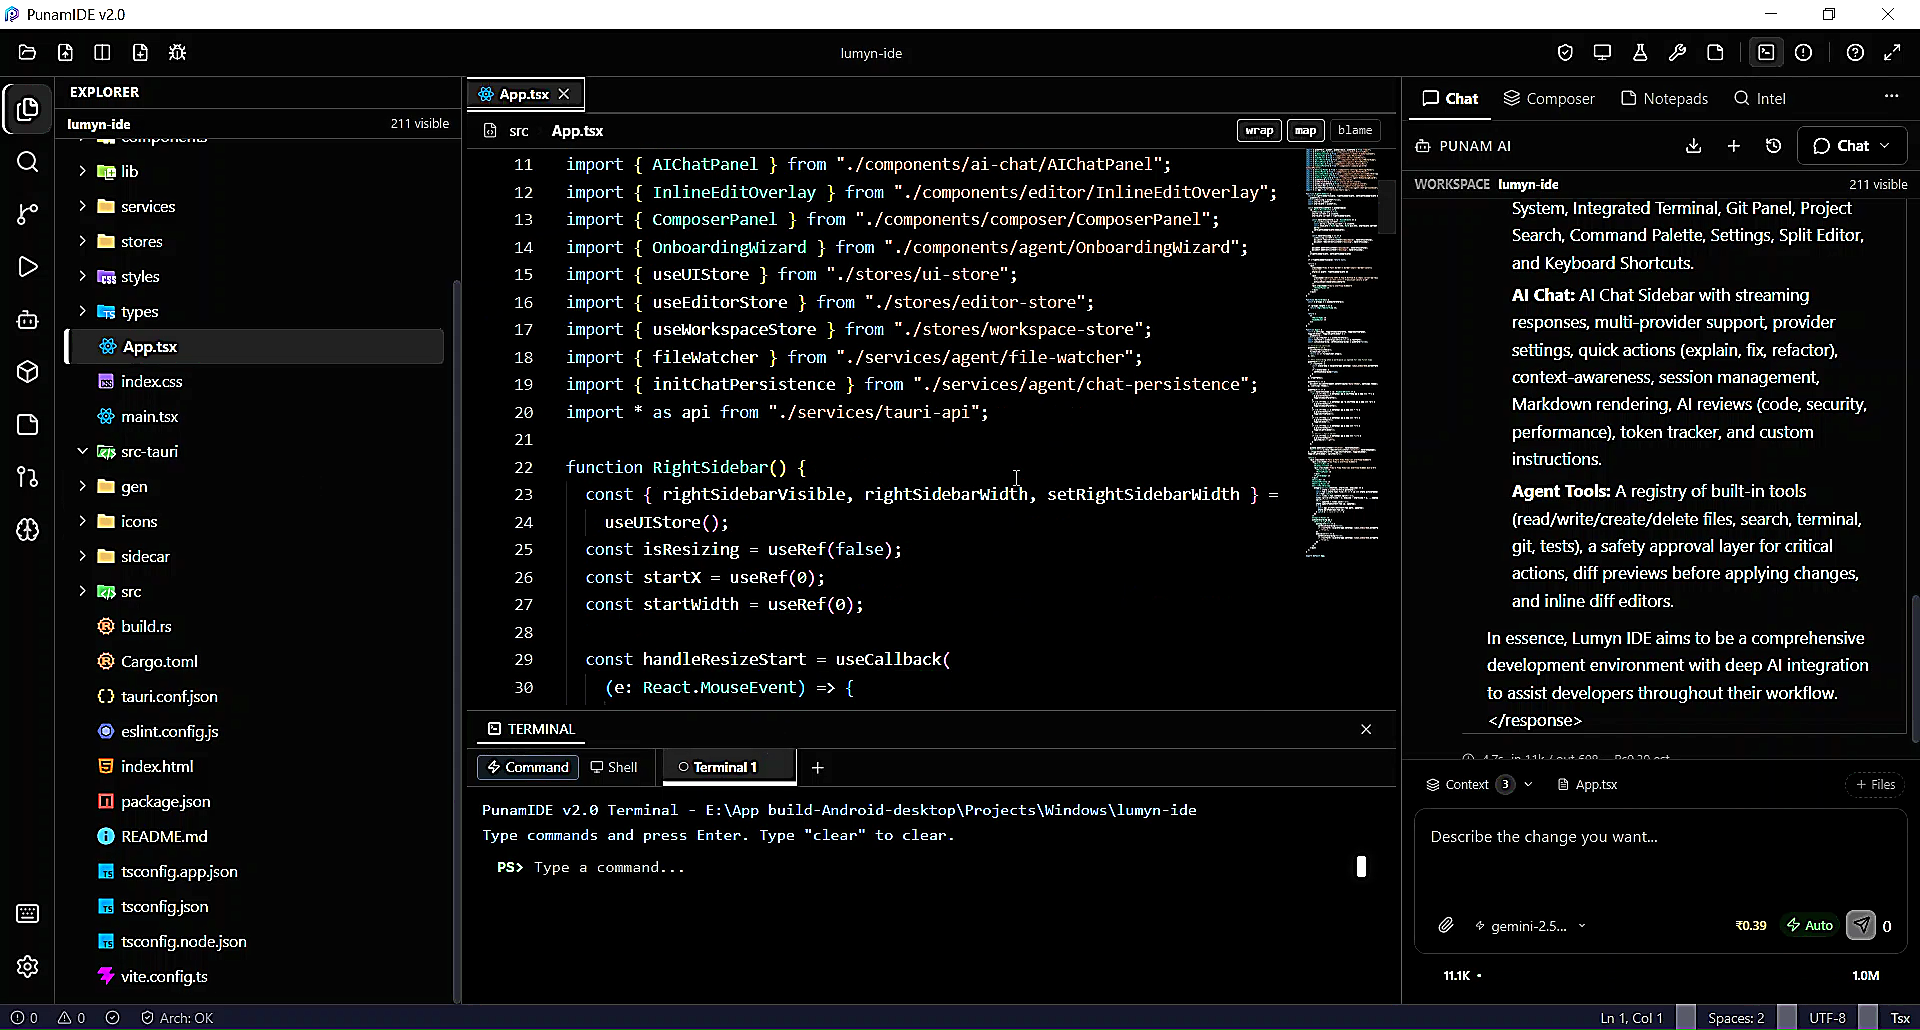The height and width of the screenshot is (1030, 1920).
Task: Toggle blame annotations button
Action: tap(1355, 130)
